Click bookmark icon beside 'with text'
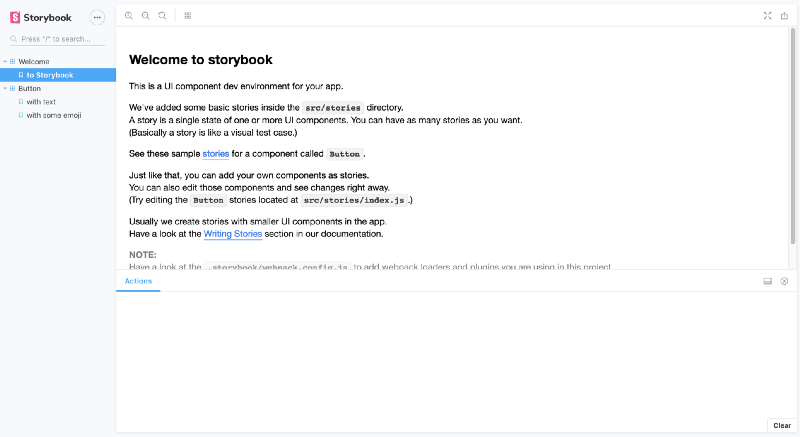The width and height of the screenshot is (800, 437). tap(21, 101)
